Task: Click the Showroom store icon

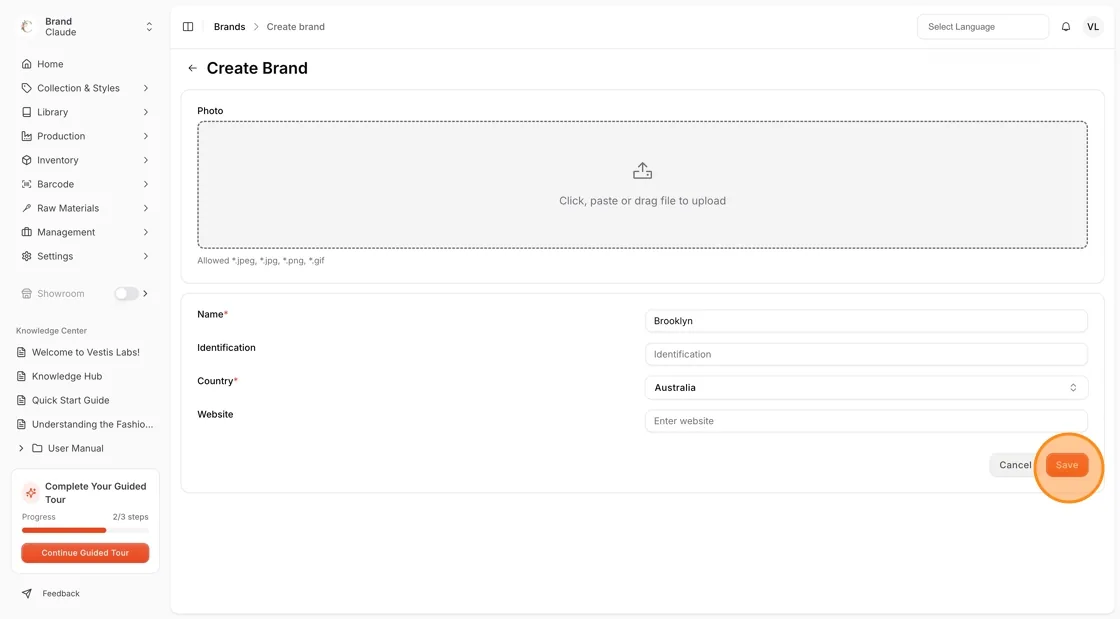Action: point(26,293)
